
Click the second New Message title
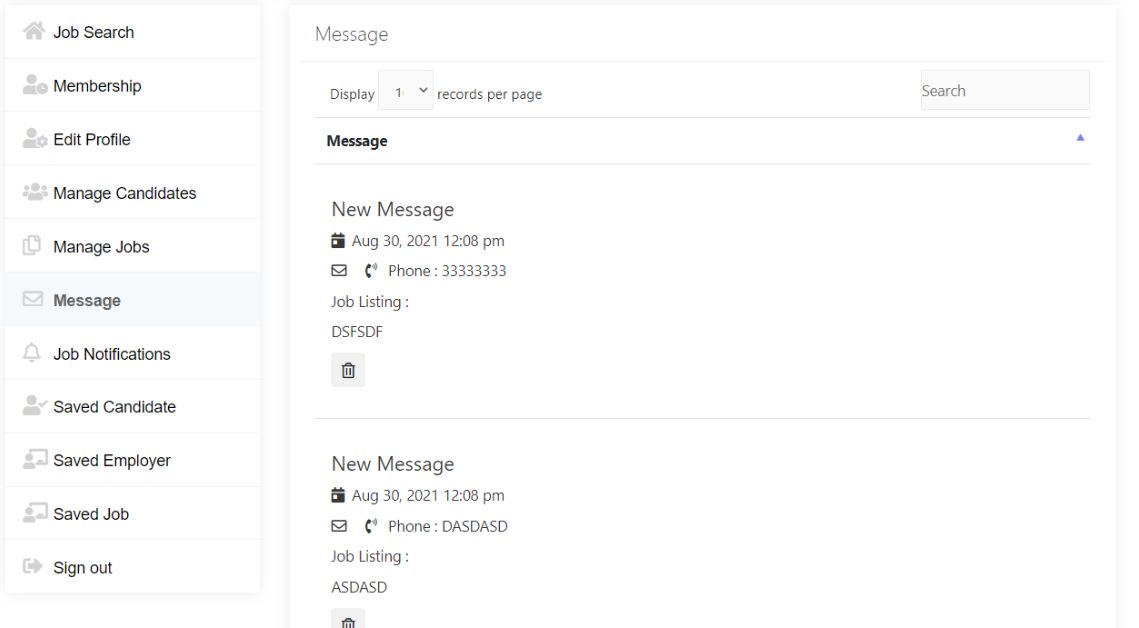392,464
